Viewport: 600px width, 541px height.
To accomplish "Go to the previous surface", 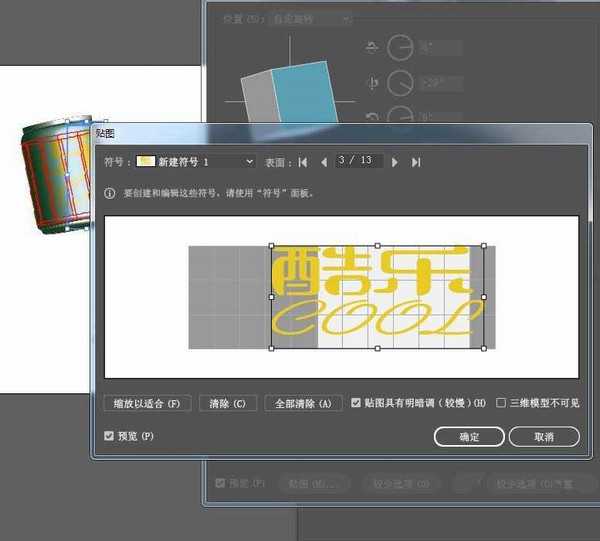I will pos(324,162).
